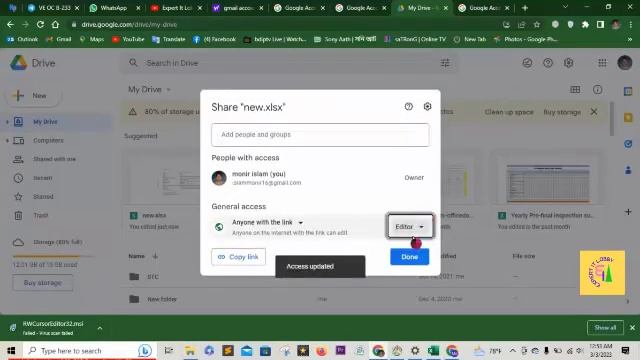Show file details info icon
The width and height of the screenshot is (640, 360).
click(x=598, y=89)
